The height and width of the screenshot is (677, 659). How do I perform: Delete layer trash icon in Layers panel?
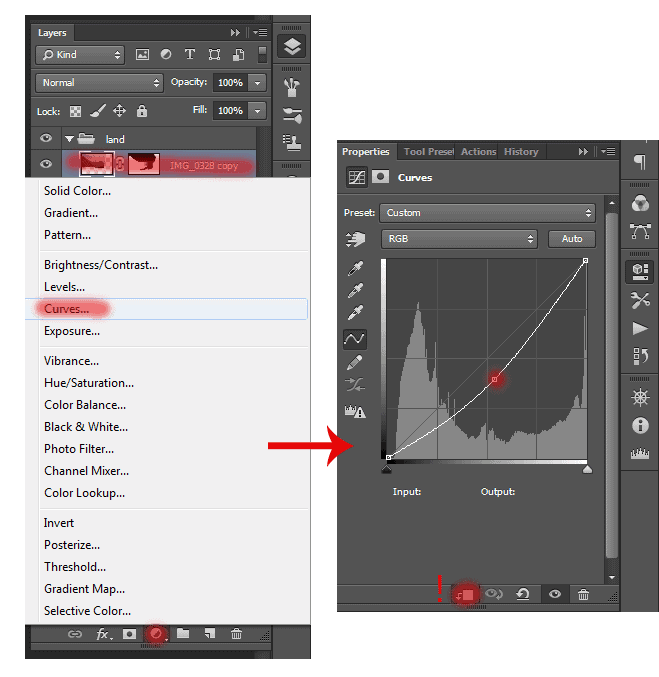(x=236, y=634)
